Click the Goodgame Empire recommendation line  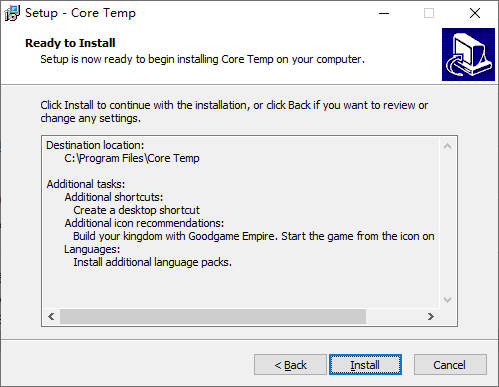point(254,236)
